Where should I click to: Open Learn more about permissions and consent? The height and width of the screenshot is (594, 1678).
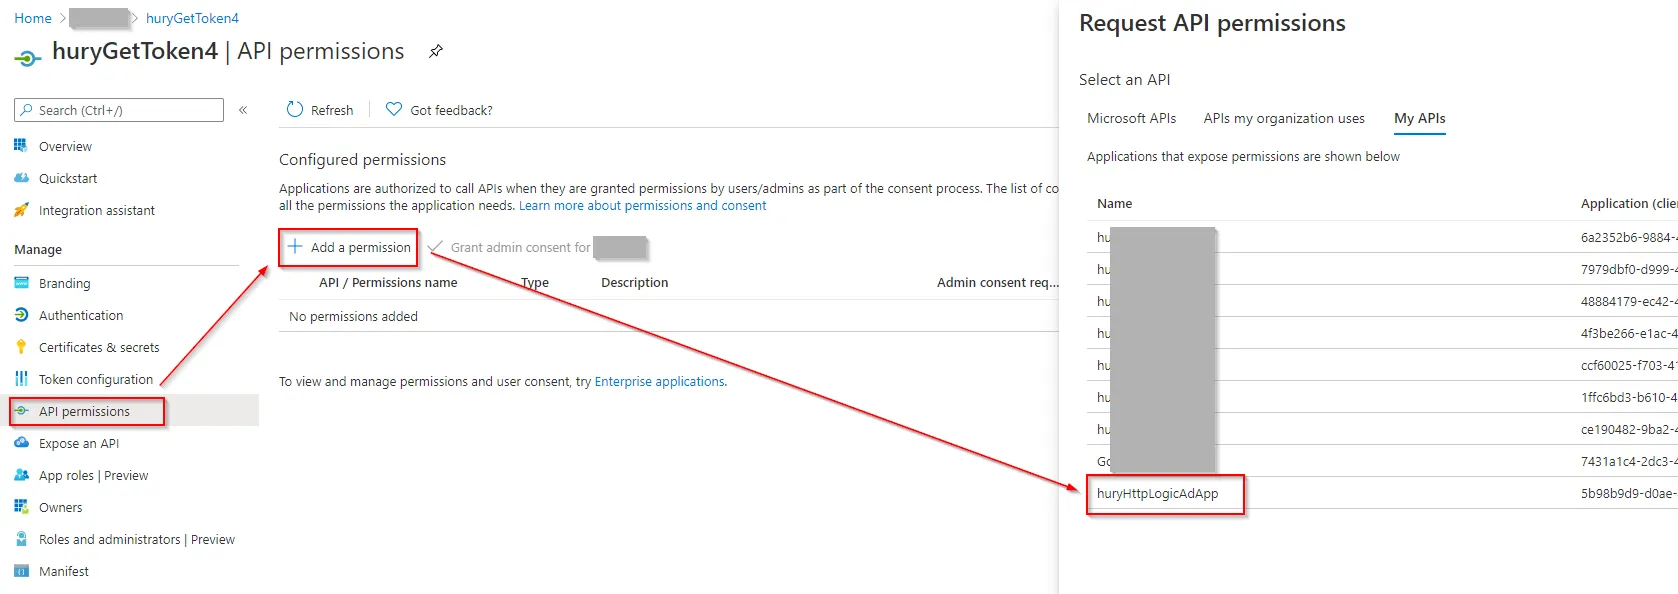pyautogui.click(x=642, y=205)
